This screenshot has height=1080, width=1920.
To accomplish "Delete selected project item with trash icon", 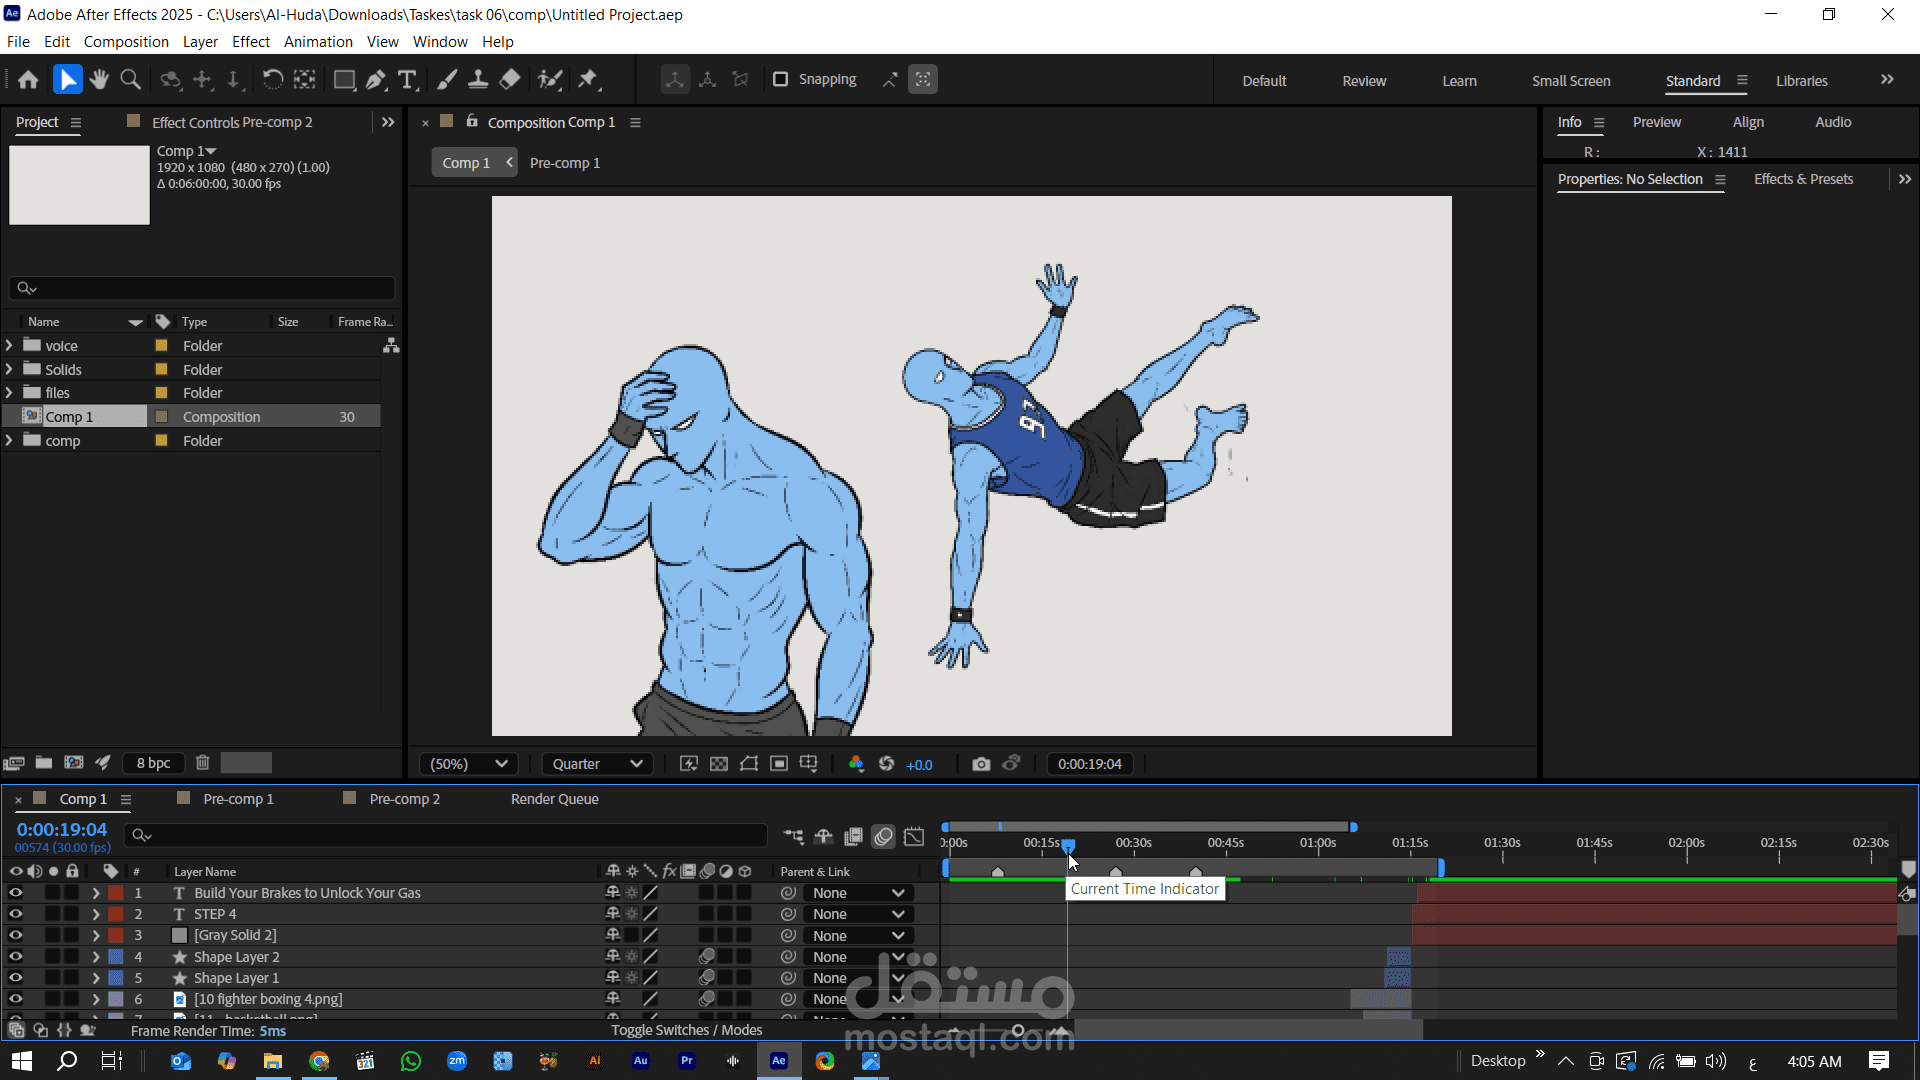I will (202, 763).
